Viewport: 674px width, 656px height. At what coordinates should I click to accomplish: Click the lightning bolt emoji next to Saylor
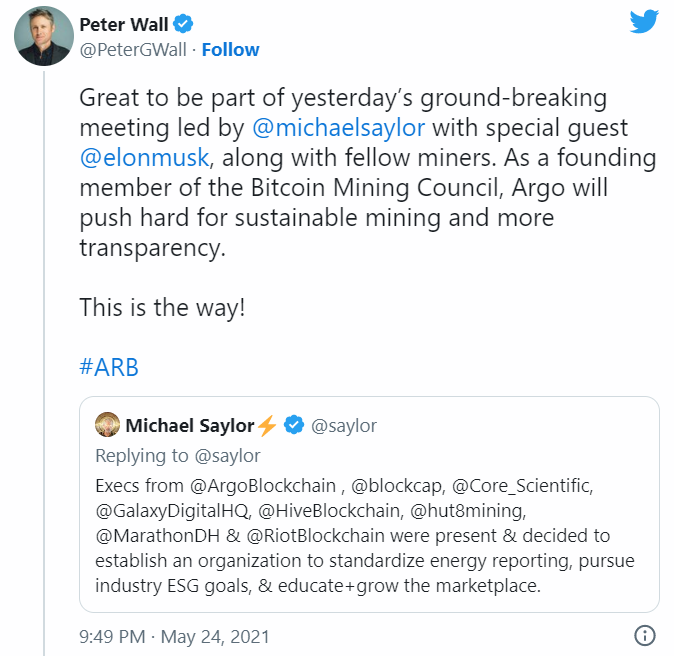coord(267,426)
